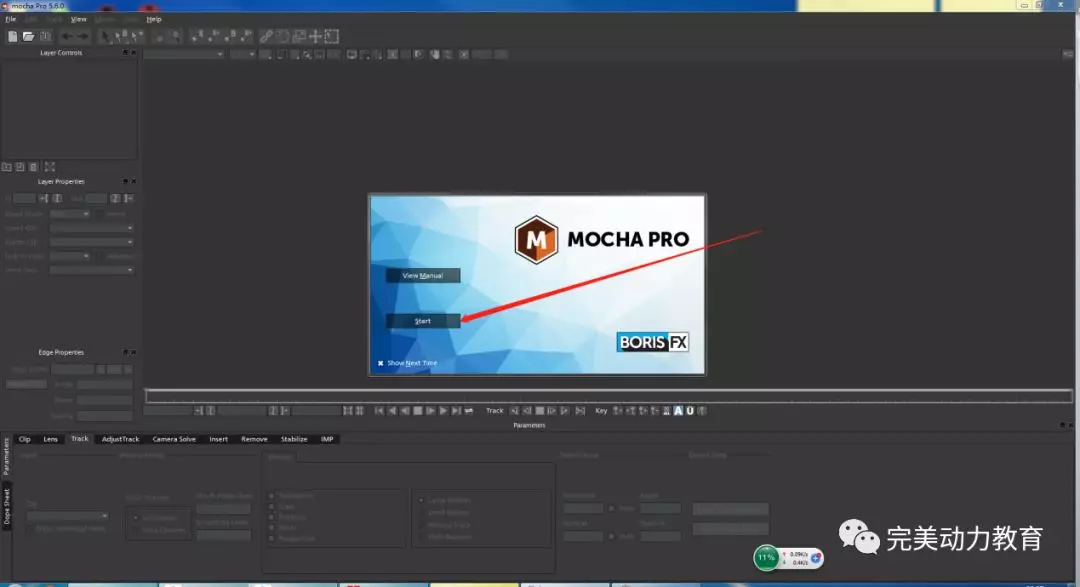
Task: Click the Edge Width input field
Action: [72, 369]
